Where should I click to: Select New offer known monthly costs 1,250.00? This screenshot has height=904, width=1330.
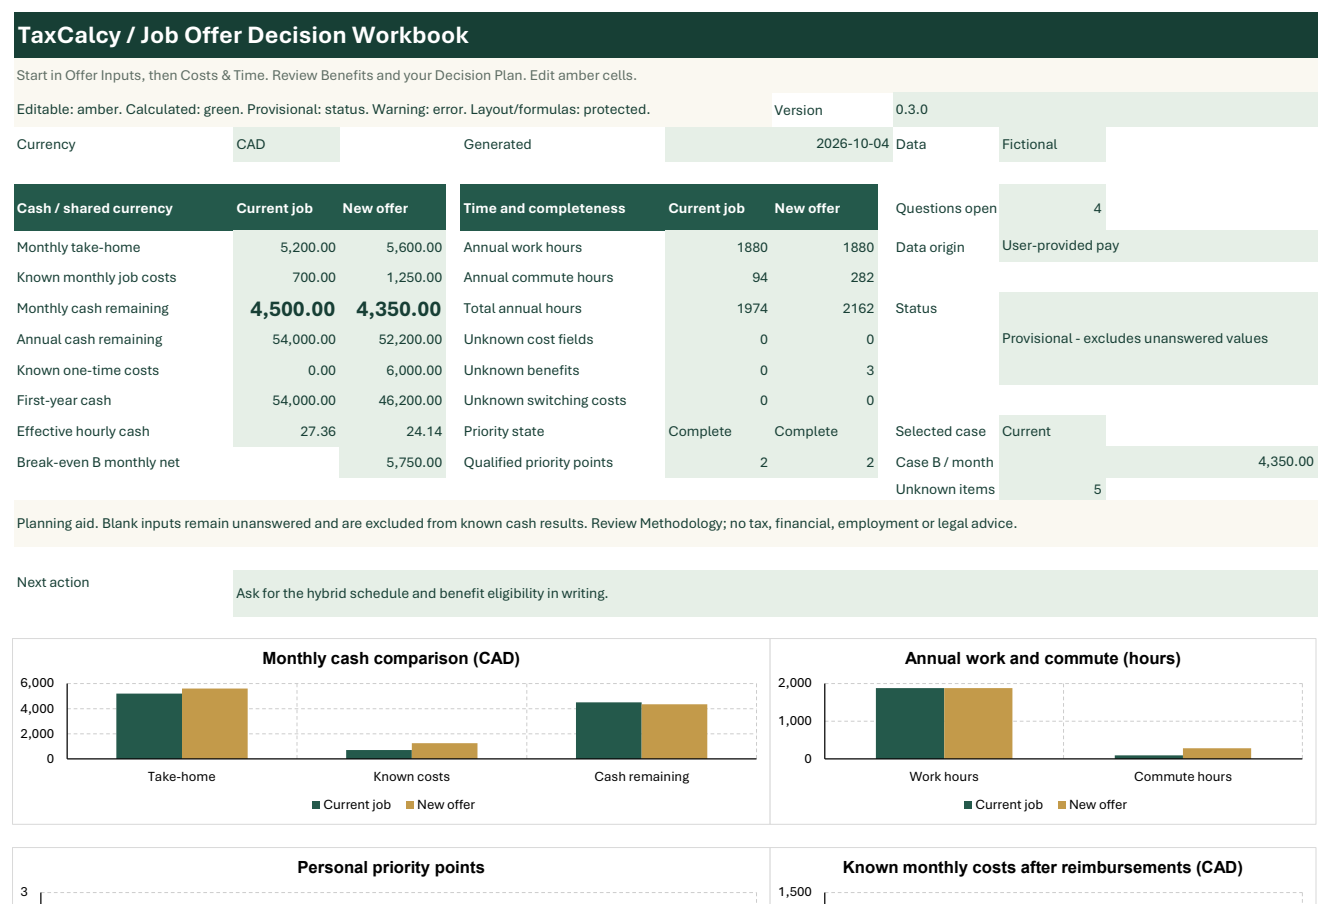[x=392, y=277]
